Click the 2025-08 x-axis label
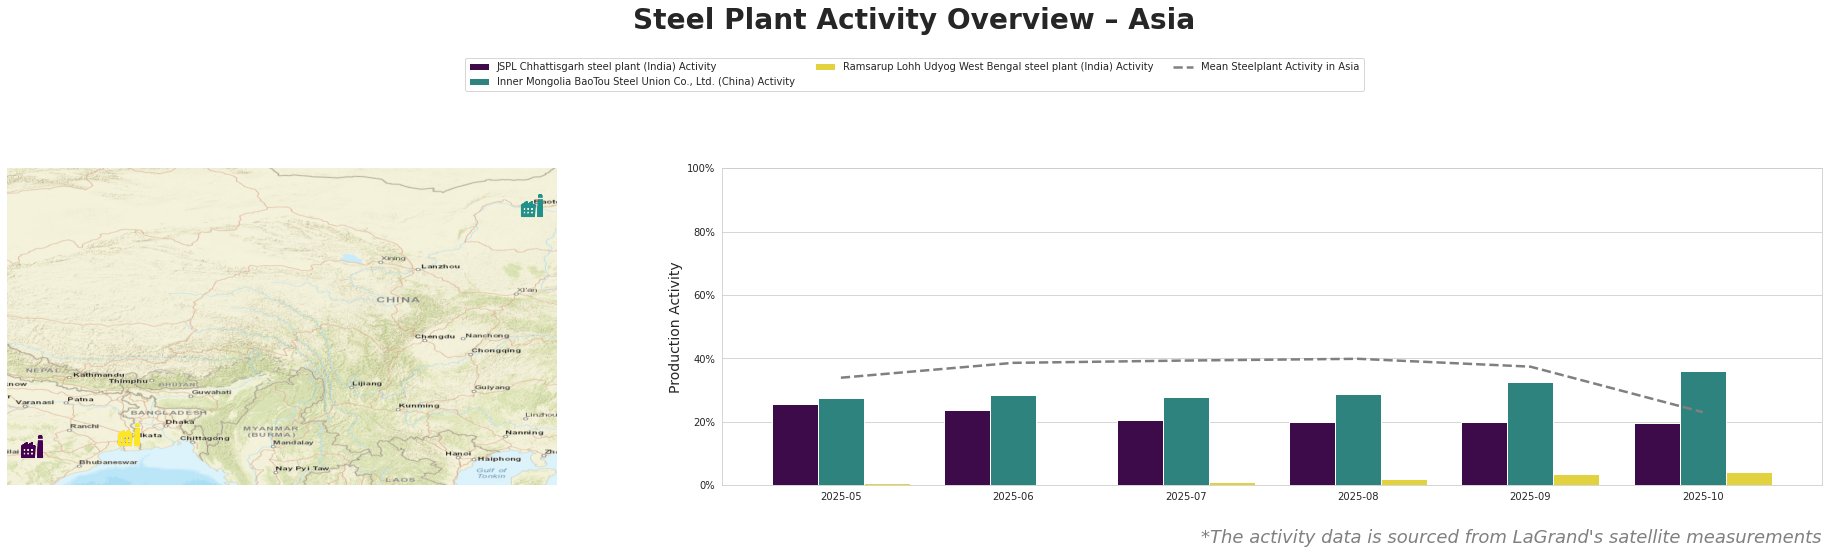1828x554 pixels. click(x=1357, y=496)
